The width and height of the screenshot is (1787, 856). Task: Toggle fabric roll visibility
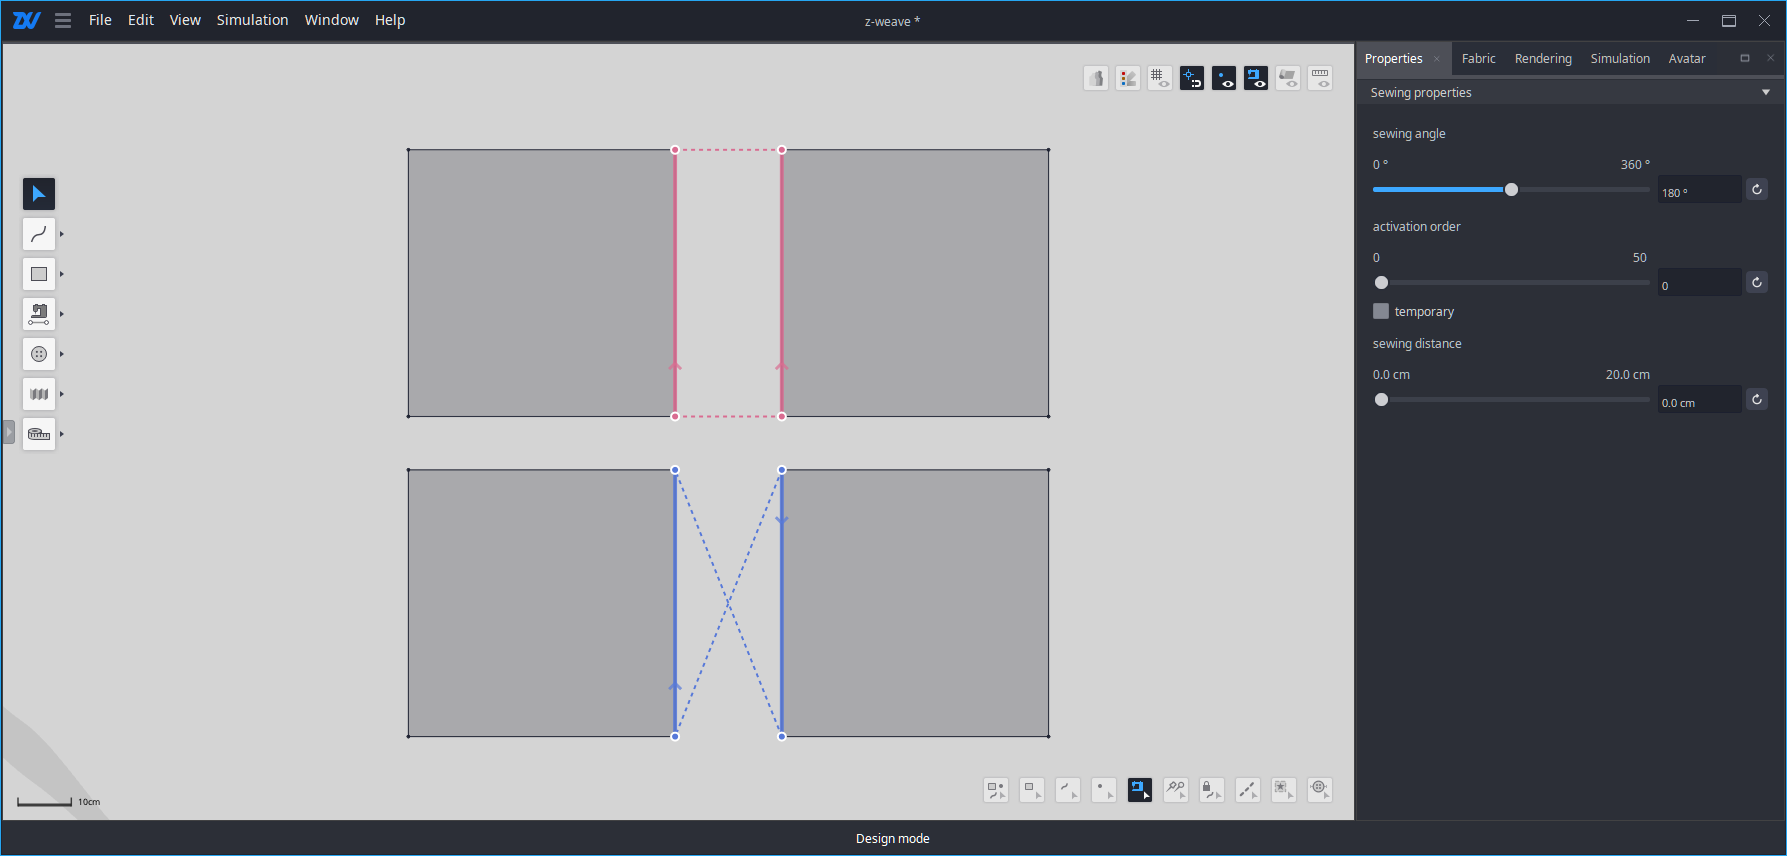tap(1288, 78)
